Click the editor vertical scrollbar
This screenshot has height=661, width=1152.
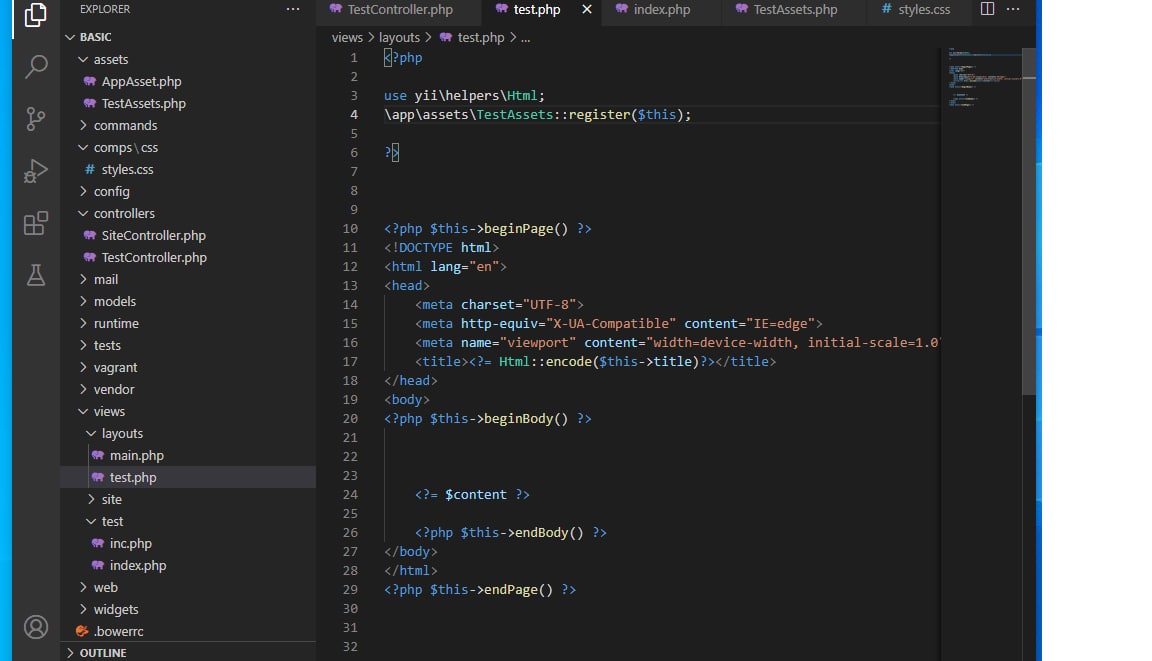pos(1029,220)
